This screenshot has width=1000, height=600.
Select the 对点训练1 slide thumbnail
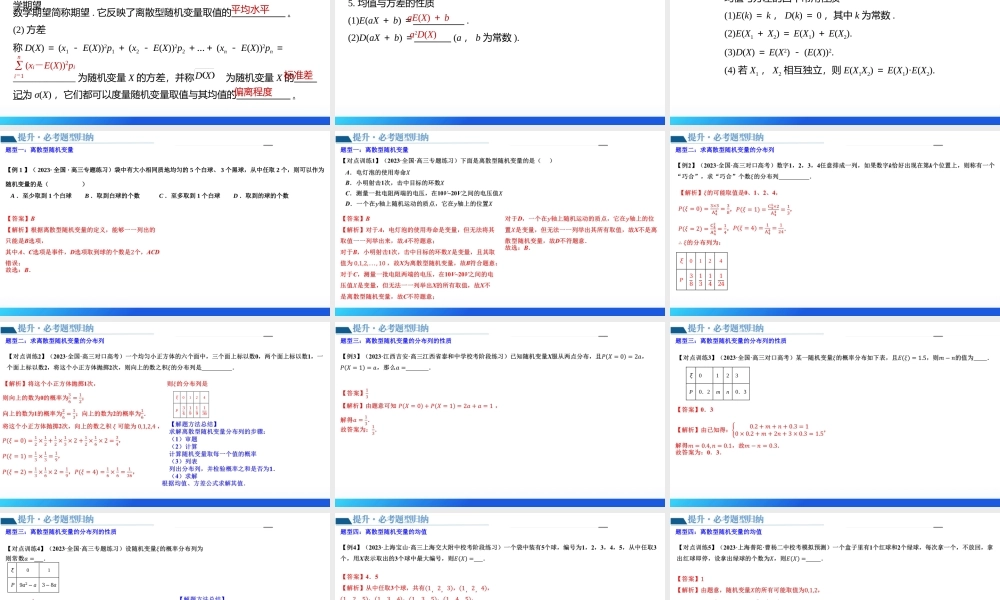pos(499,223)
